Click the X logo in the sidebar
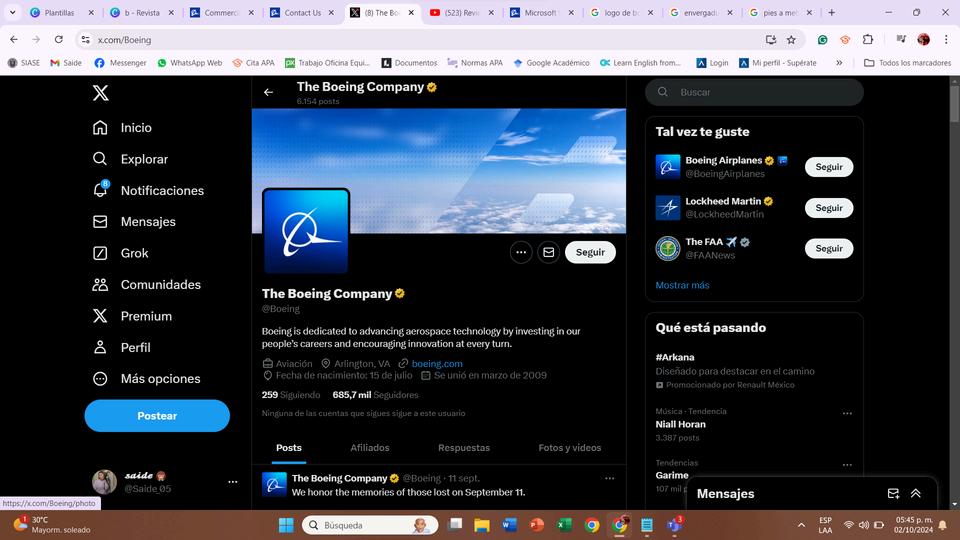This screenshot has width=960, height=540. [100, 92]
